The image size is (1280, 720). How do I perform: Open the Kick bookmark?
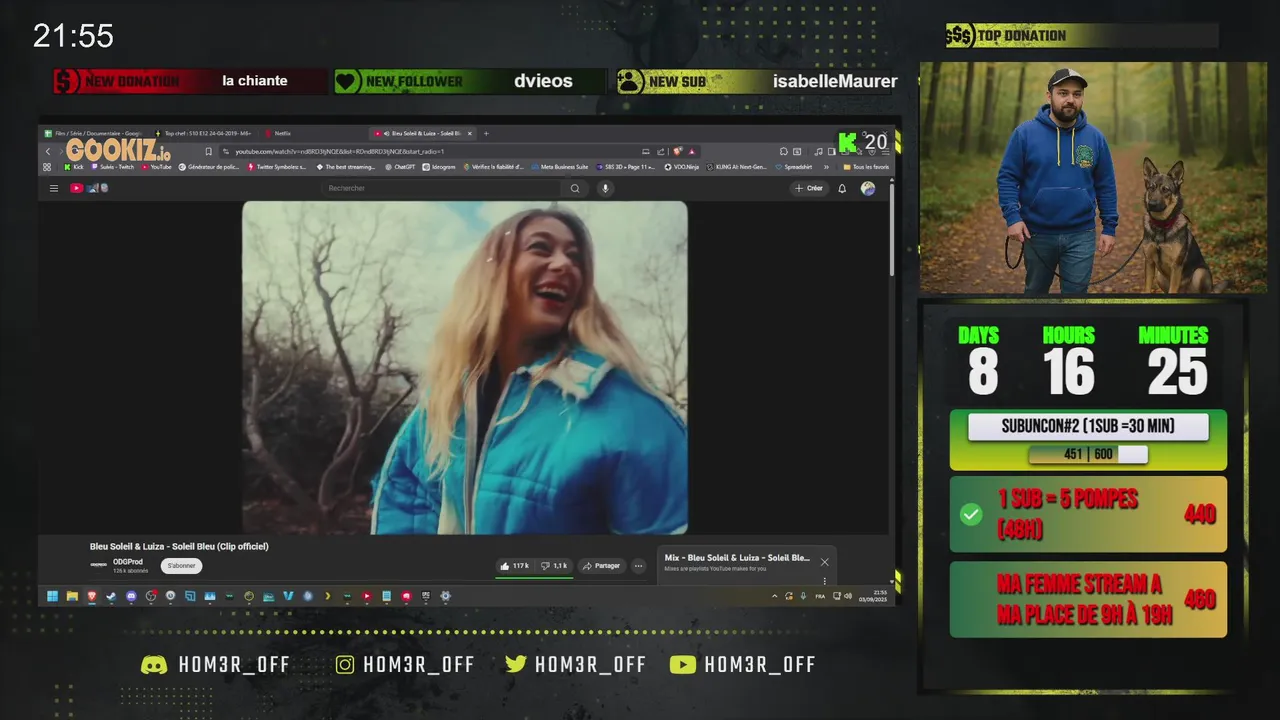[x=74, y=167]
